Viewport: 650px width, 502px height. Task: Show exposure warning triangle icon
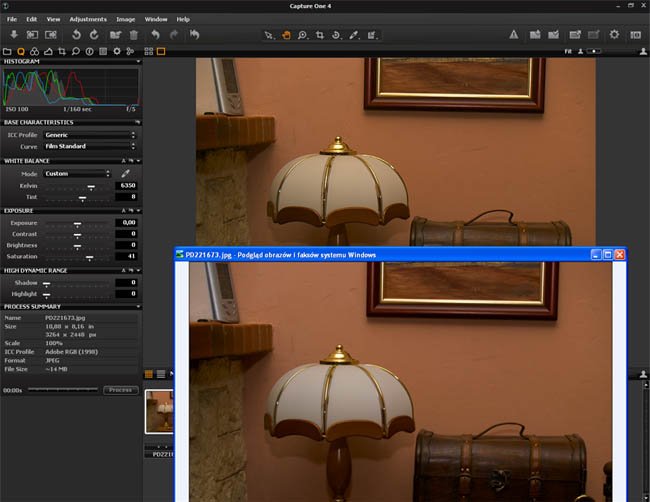(514, 35)
